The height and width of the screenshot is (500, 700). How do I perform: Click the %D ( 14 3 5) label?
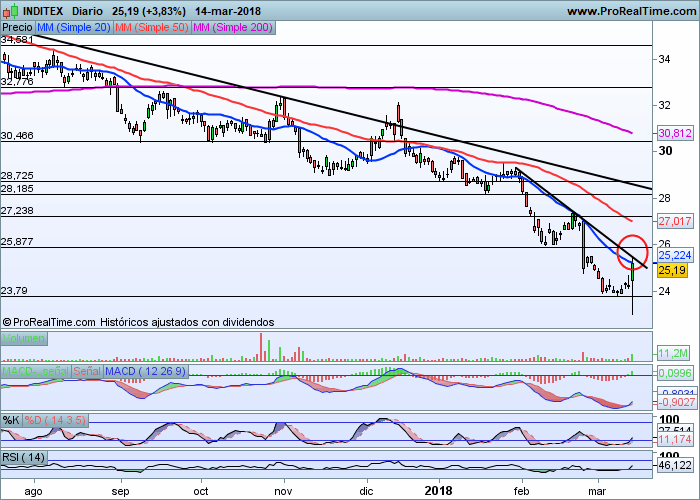point(55,421)
